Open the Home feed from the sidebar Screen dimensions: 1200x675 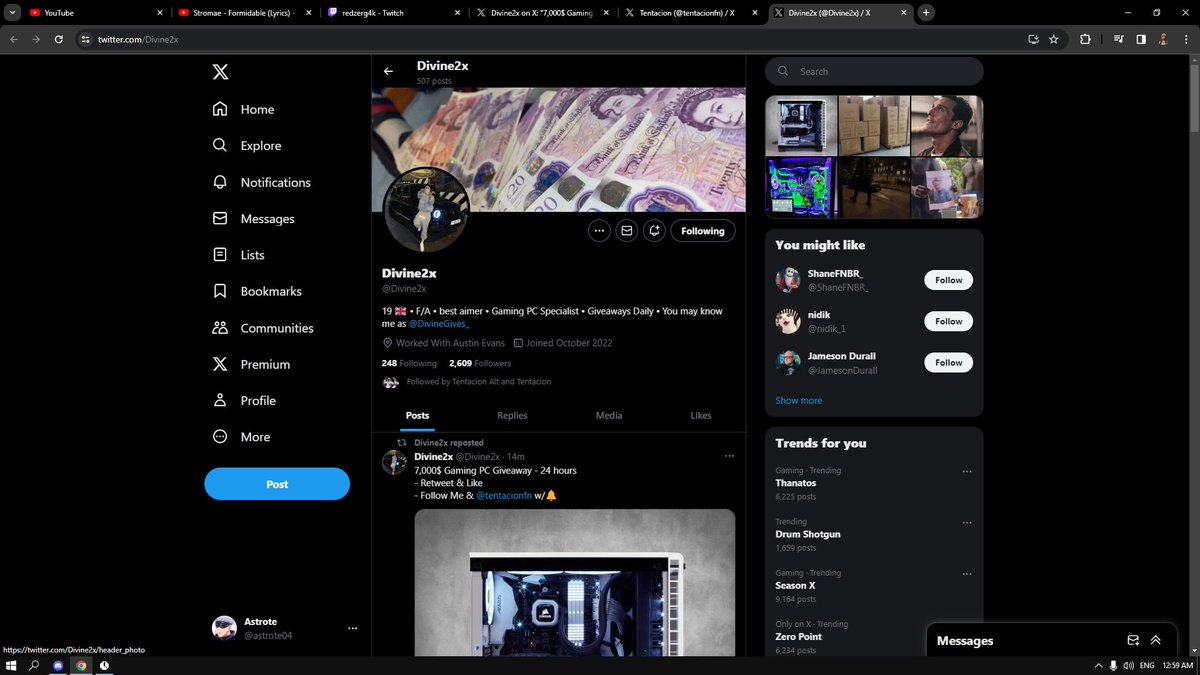click(243, 109)
